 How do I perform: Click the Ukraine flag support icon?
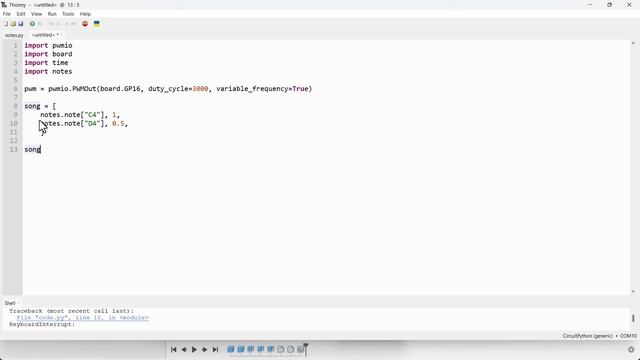[x=97, y=24]
